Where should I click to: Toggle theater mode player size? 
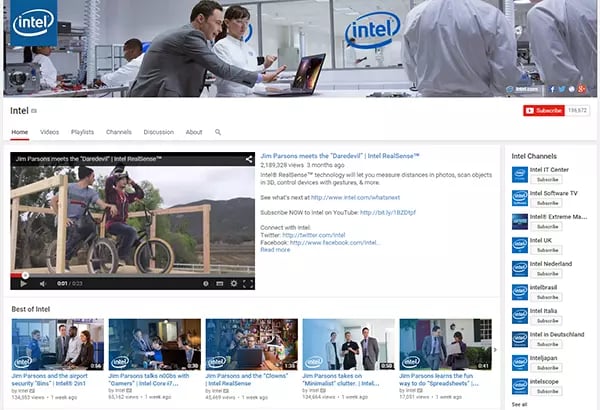(x=220, y=284)
